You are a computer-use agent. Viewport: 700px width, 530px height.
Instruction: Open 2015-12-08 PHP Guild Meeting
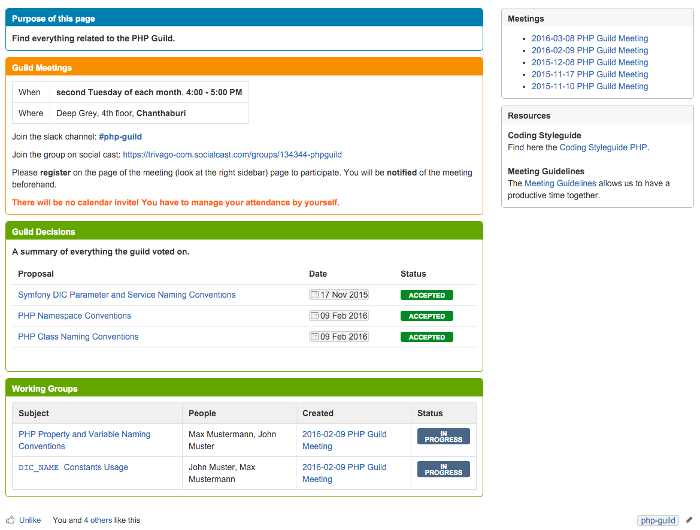click(x=589, y=63)
